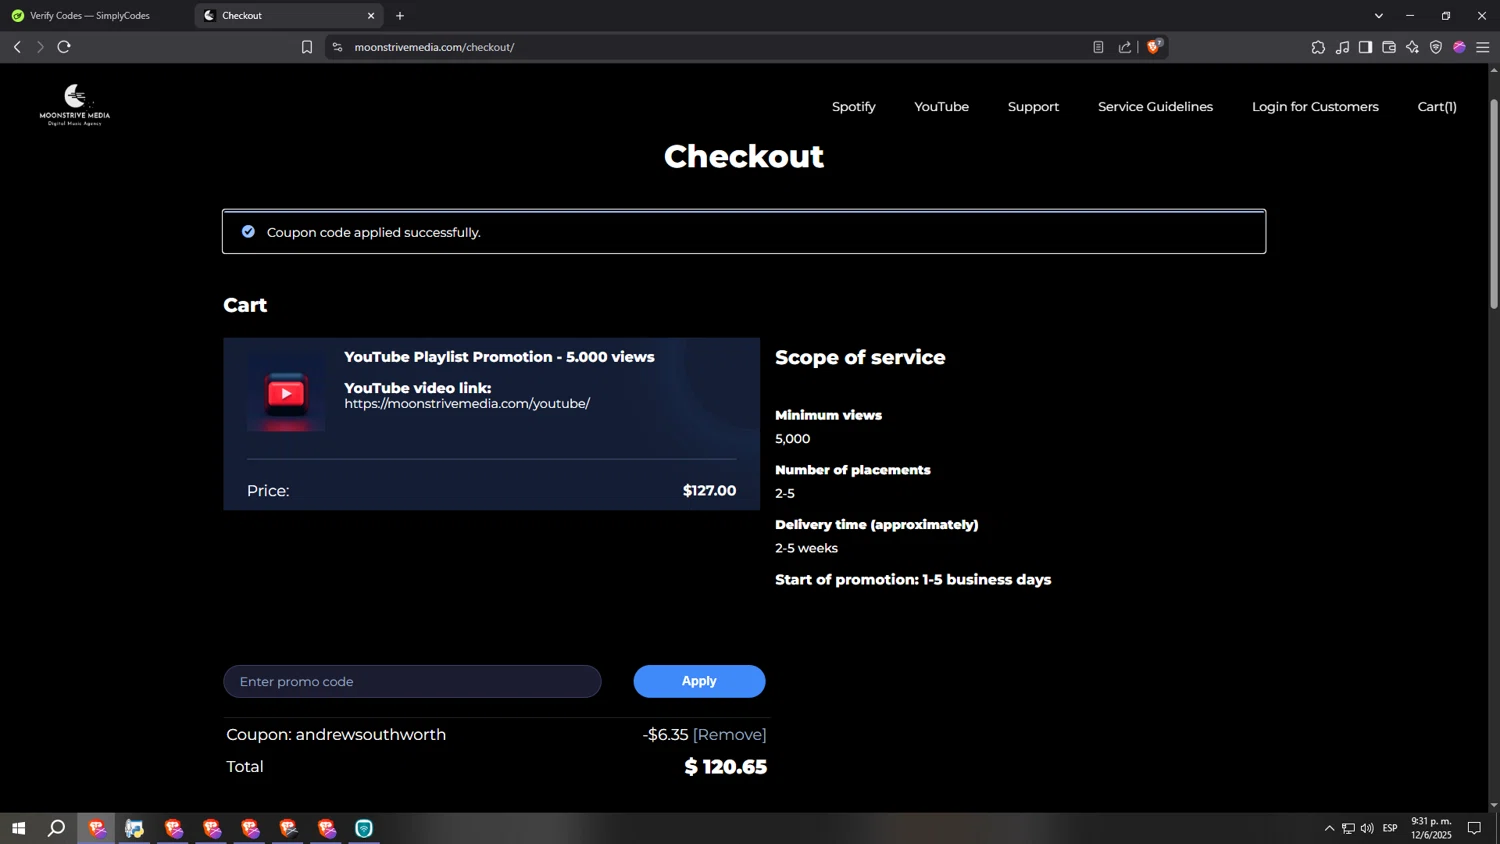Reload the checkout page
This screenshot has height=844, width=1500.
64,47
